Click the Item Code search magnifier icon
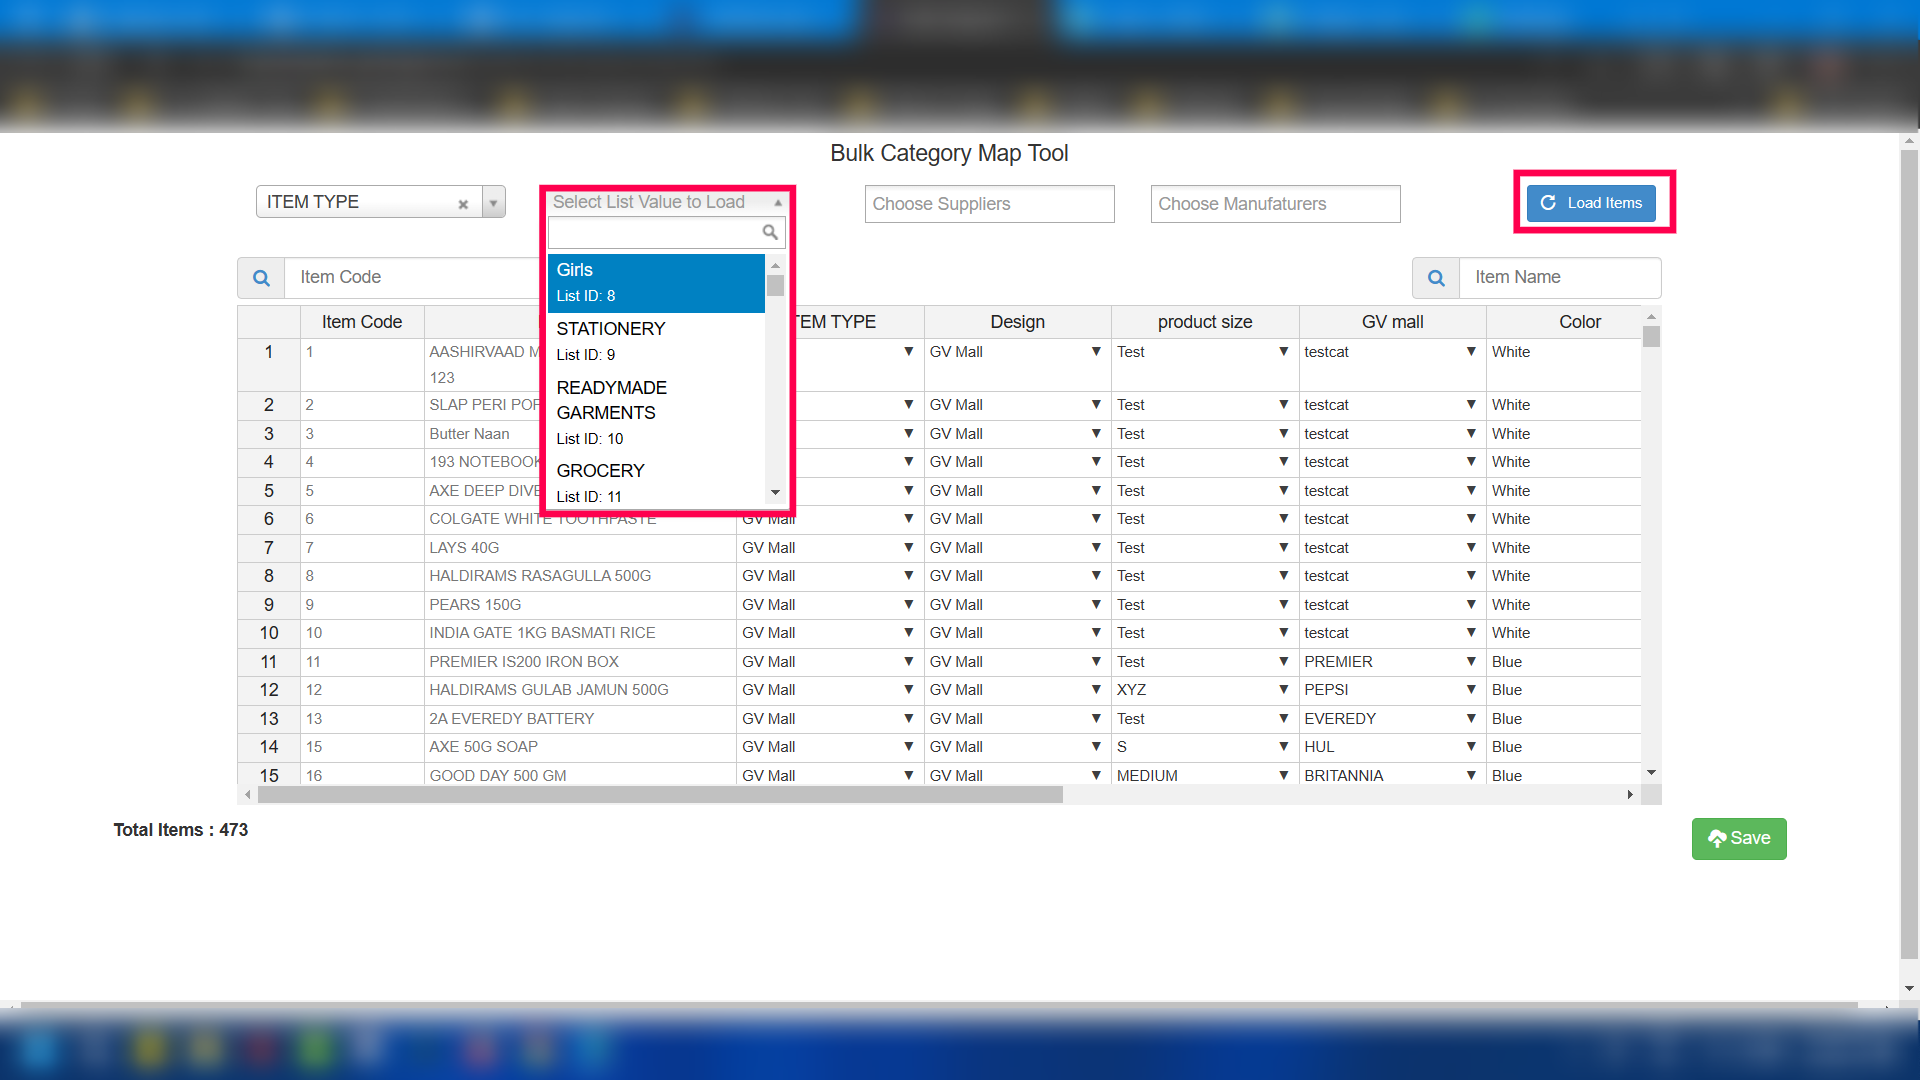The image size is (1920, 1080). 261,278
